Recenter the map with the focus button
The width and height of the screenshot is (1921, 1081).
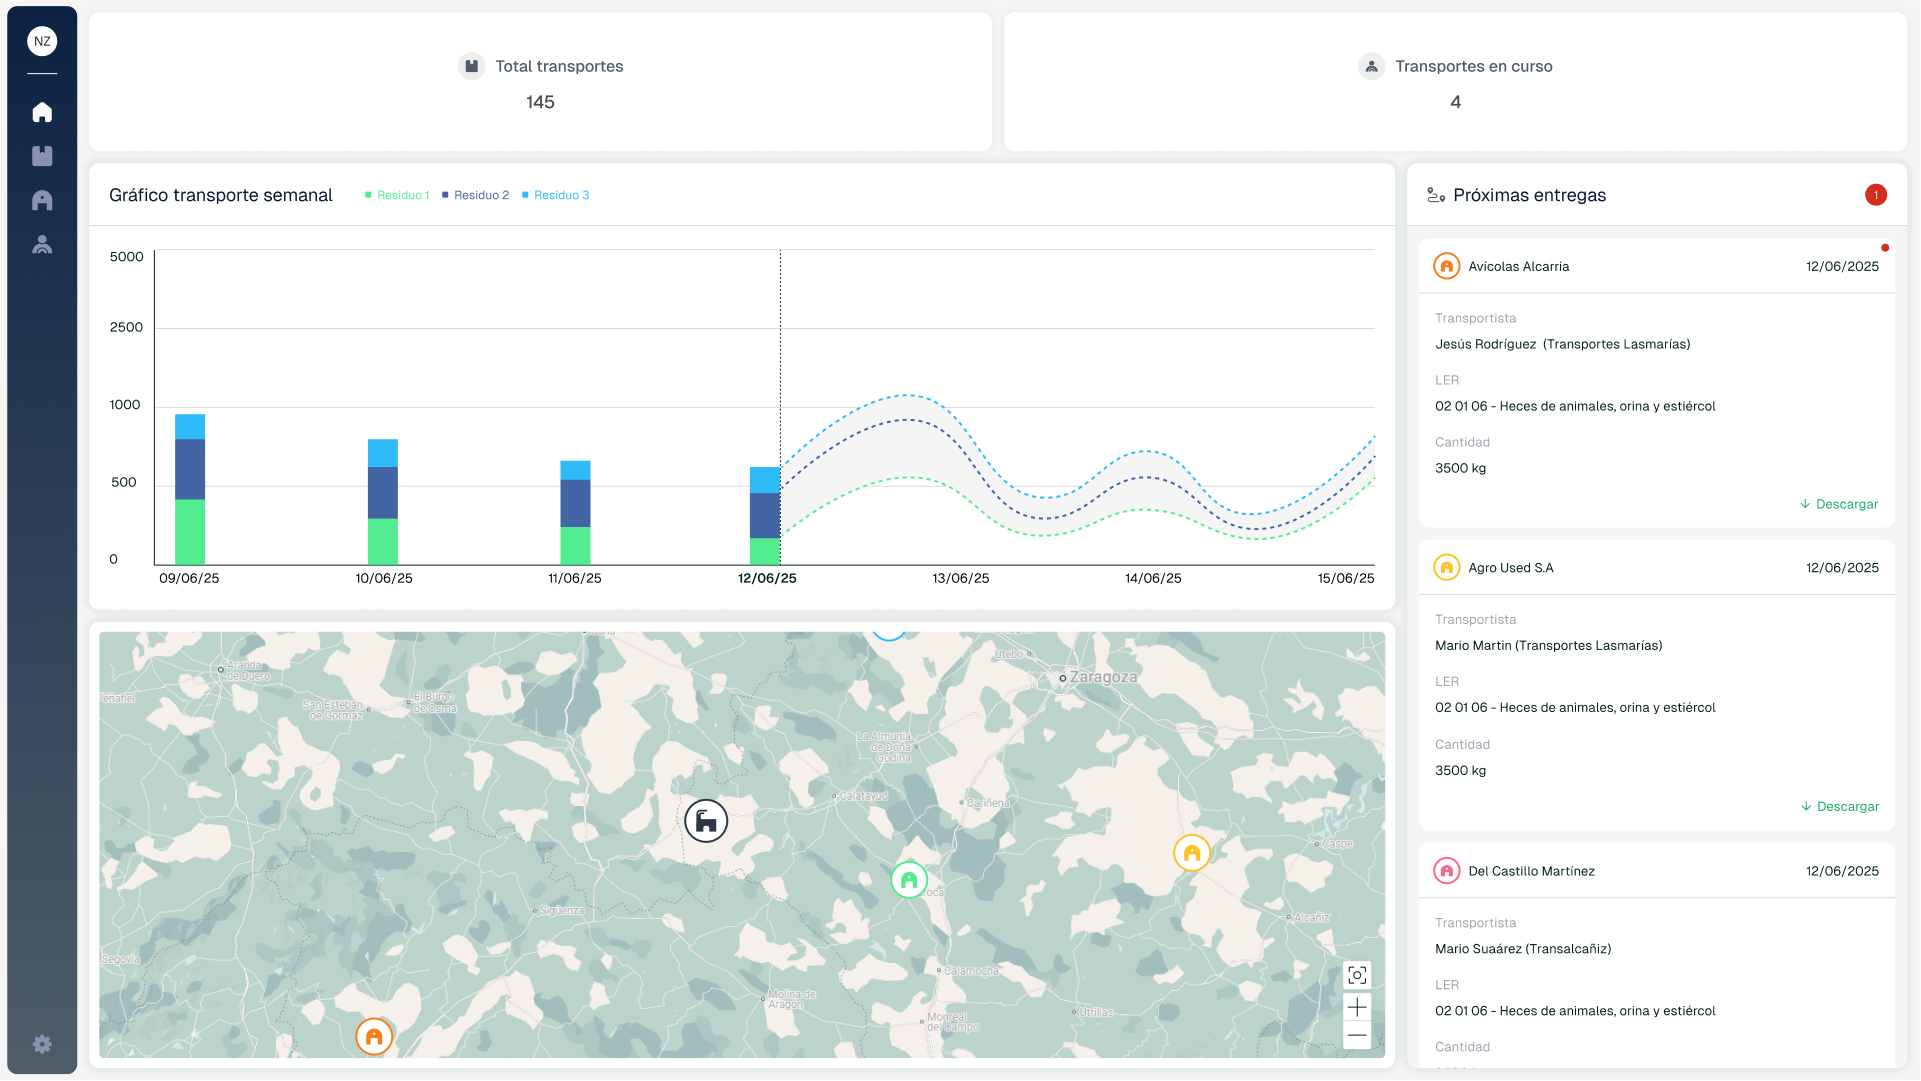point(1357,975)
